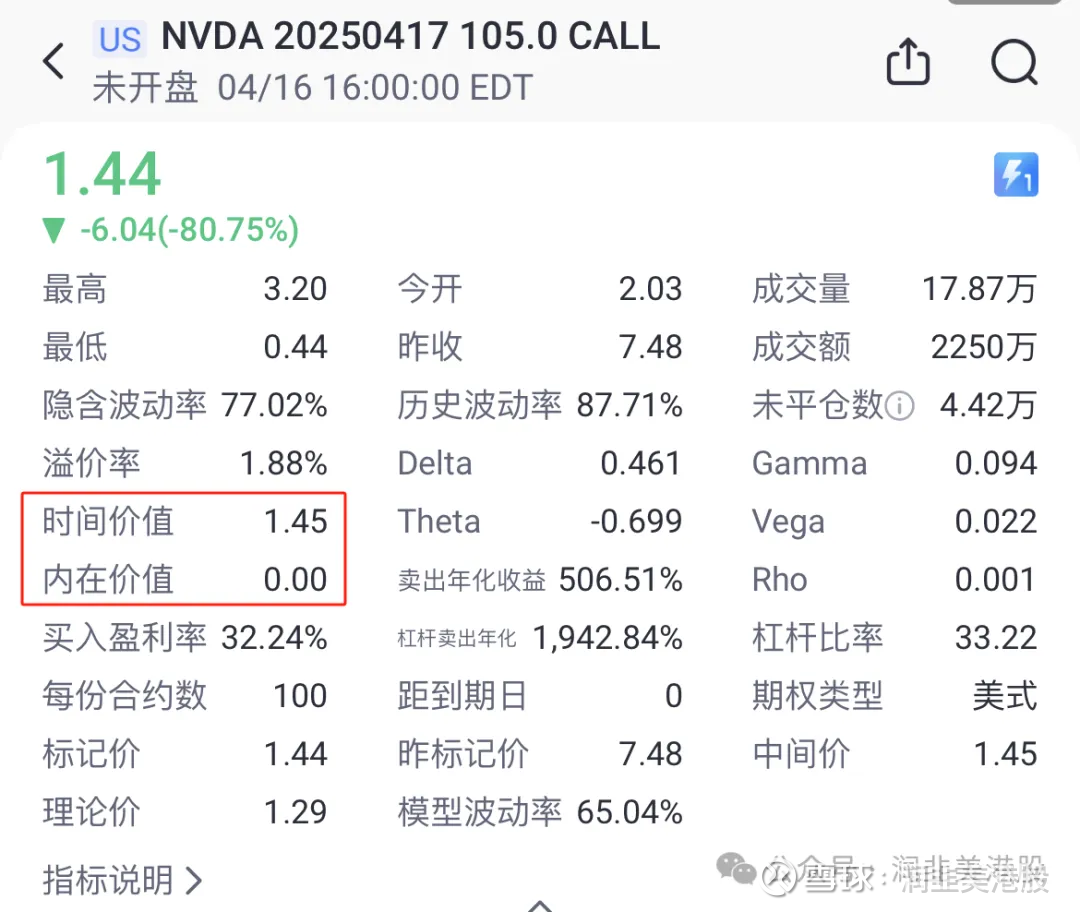The height and width of the screenshot is (912, 1080).
Task: Tap 卖出年化收益 showing 506.51%
Action: point(540,579)
